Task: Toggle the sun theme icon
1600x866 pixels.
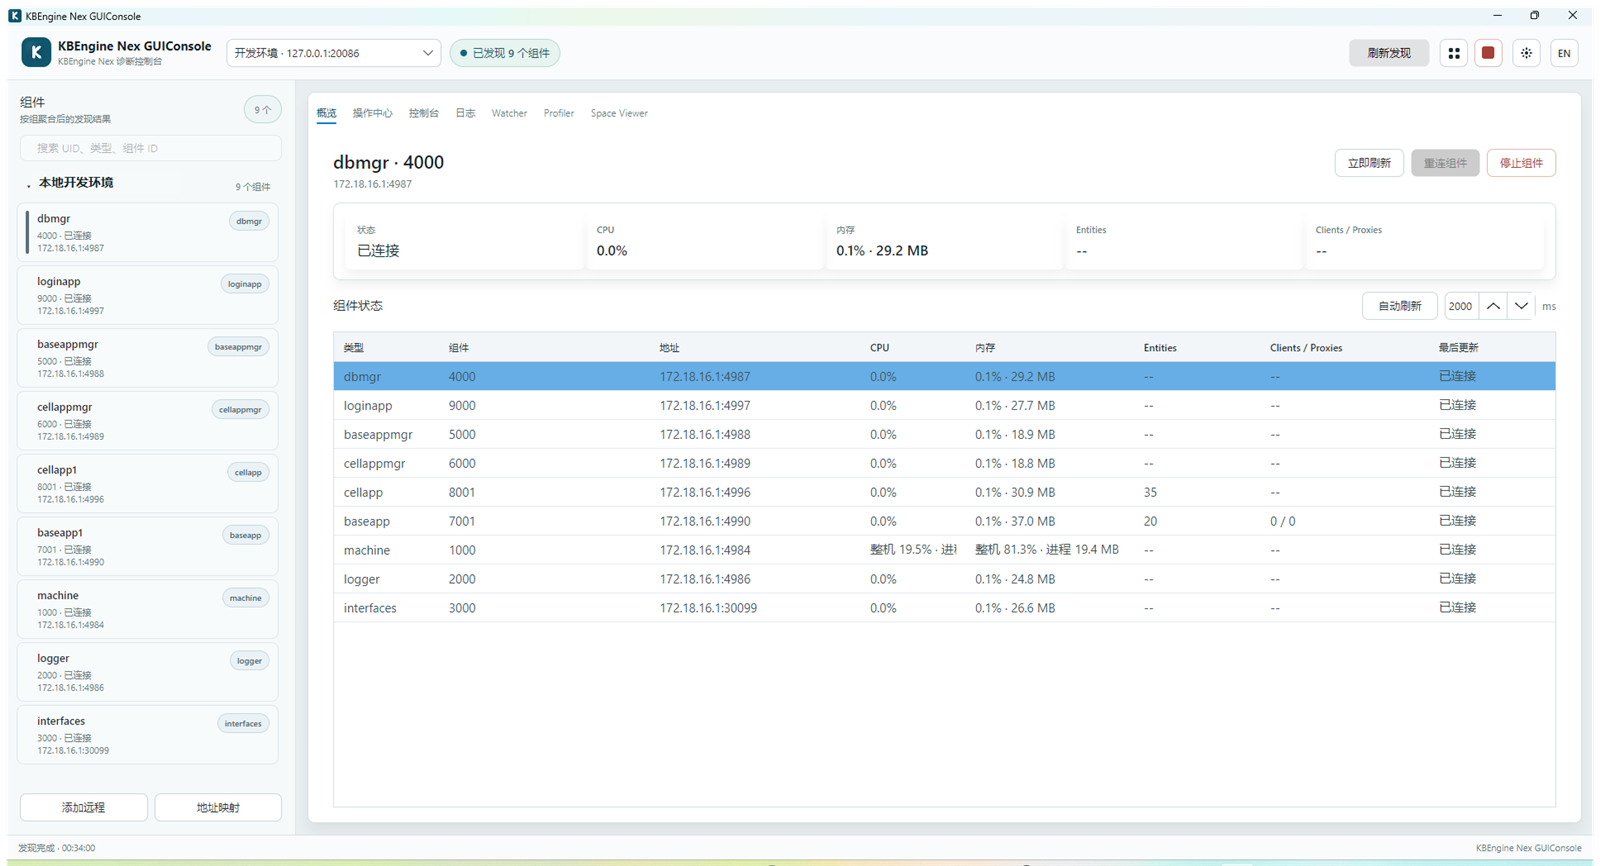Action: click(1526, 53)
